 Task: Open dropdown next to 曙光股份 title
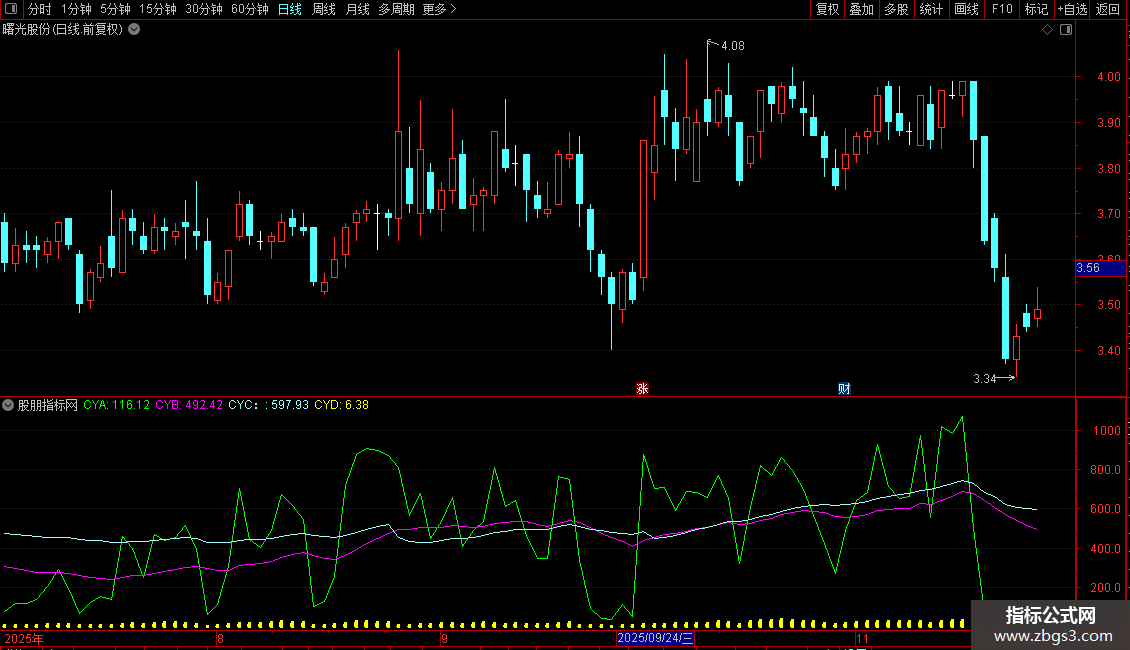(134, 30)
